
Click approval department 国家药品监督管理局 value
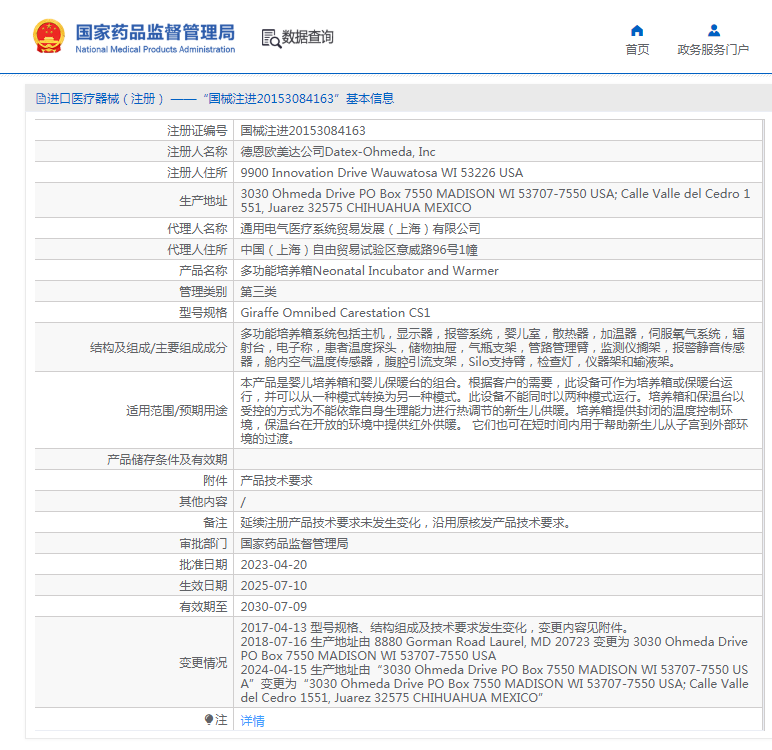tap(294, 544)
